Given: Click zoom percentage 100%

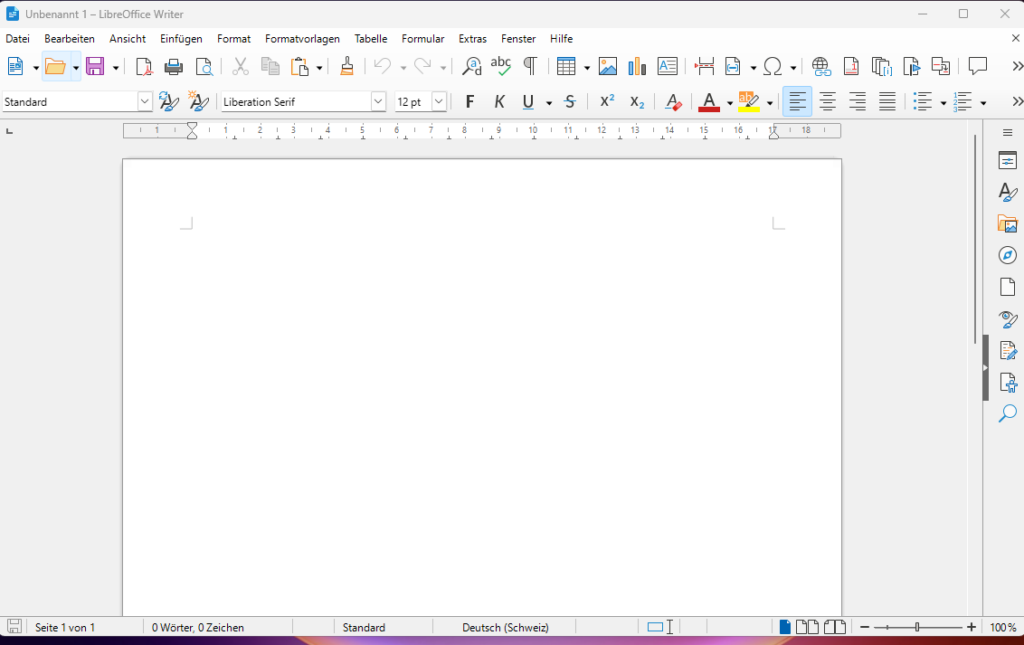Looking at the screenshot, I should 1003,627.
